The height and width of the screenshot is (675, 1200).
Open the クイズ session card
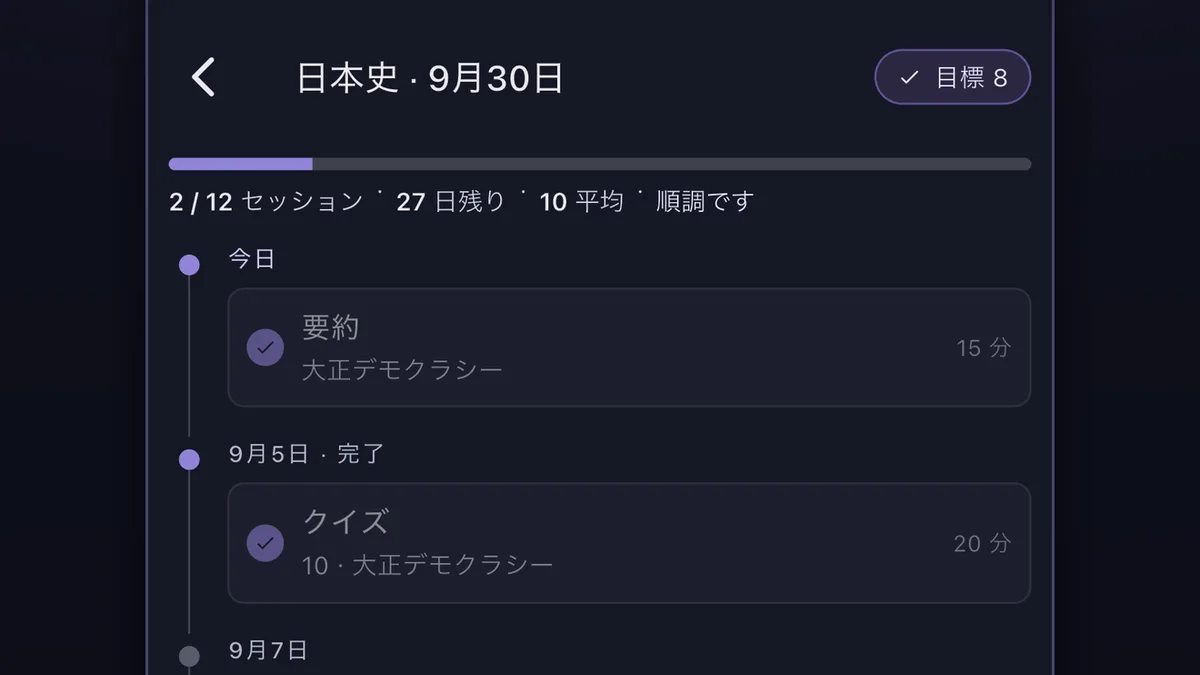[x=629, y=543]
